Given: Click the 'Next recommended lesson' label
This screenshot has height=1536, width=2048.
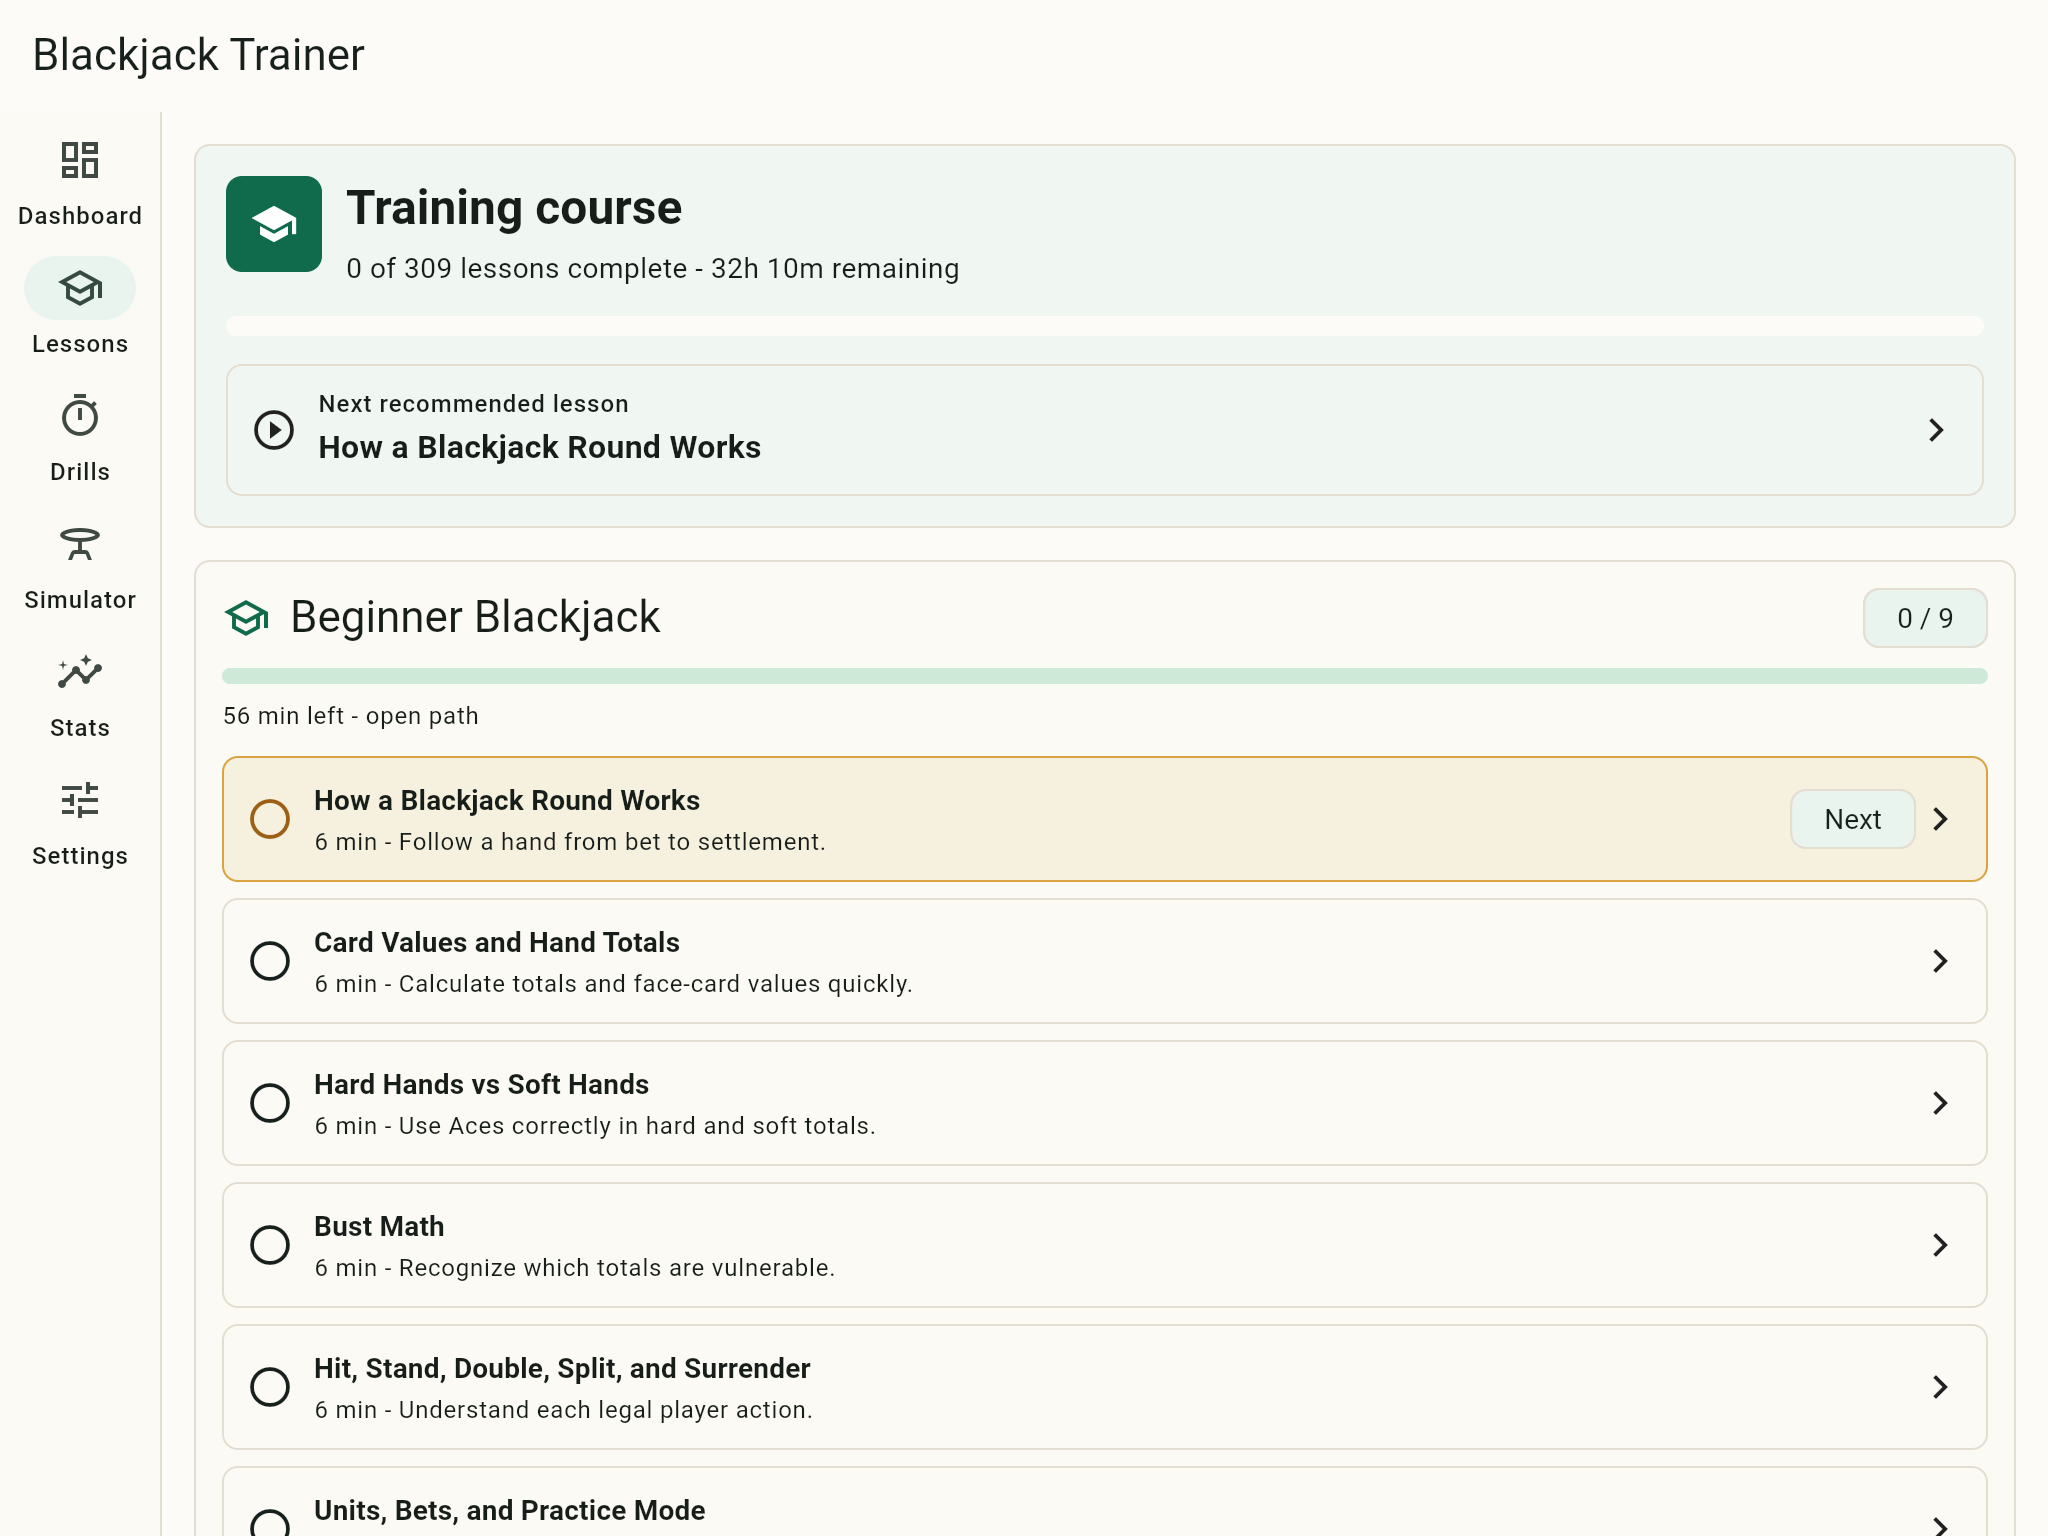Looking at the screenshot, I should point(474,404).
